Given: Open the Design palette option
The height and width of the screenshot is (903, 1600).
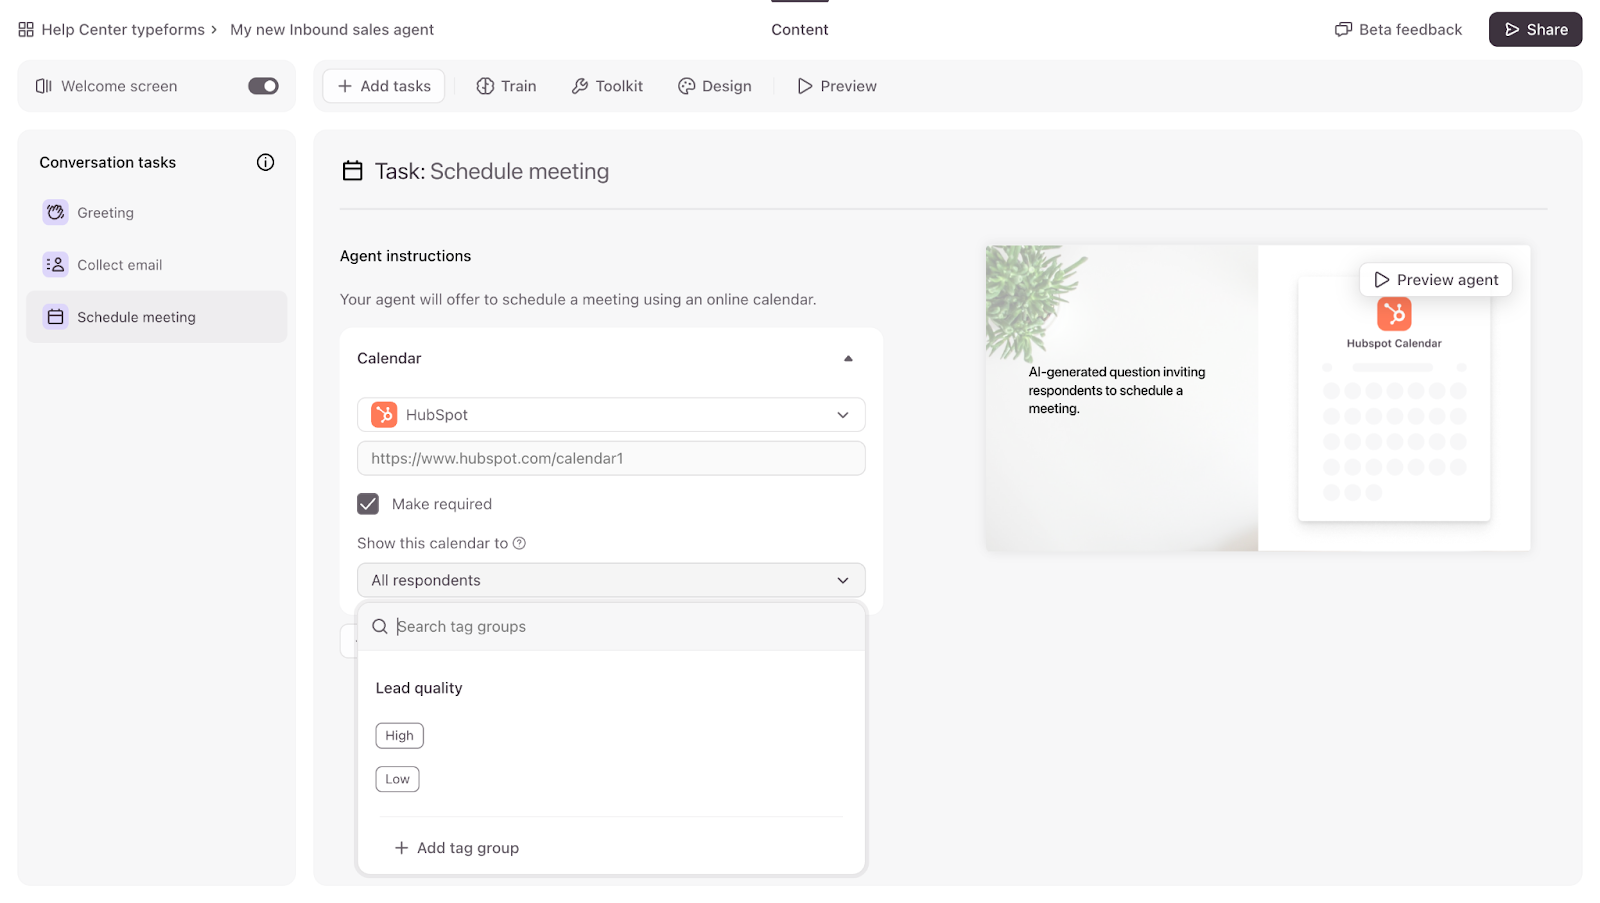Looking at the screenshot, I should click(714, 86).
